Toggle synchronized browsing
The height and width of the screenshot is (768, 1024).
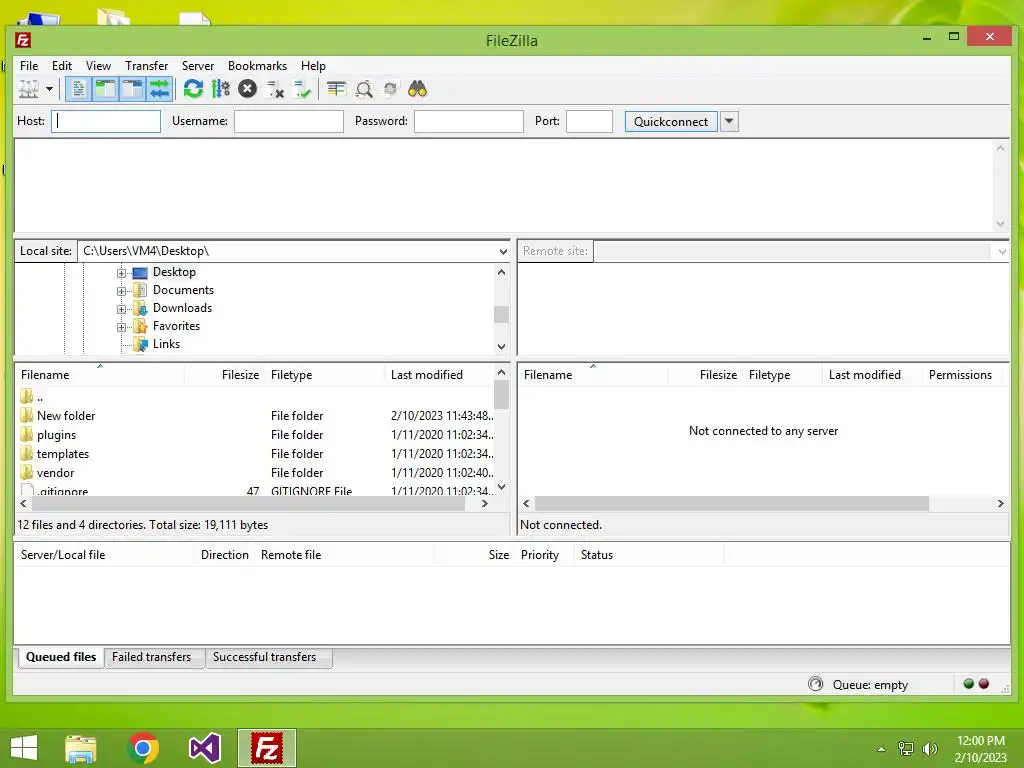click(391, 89)
